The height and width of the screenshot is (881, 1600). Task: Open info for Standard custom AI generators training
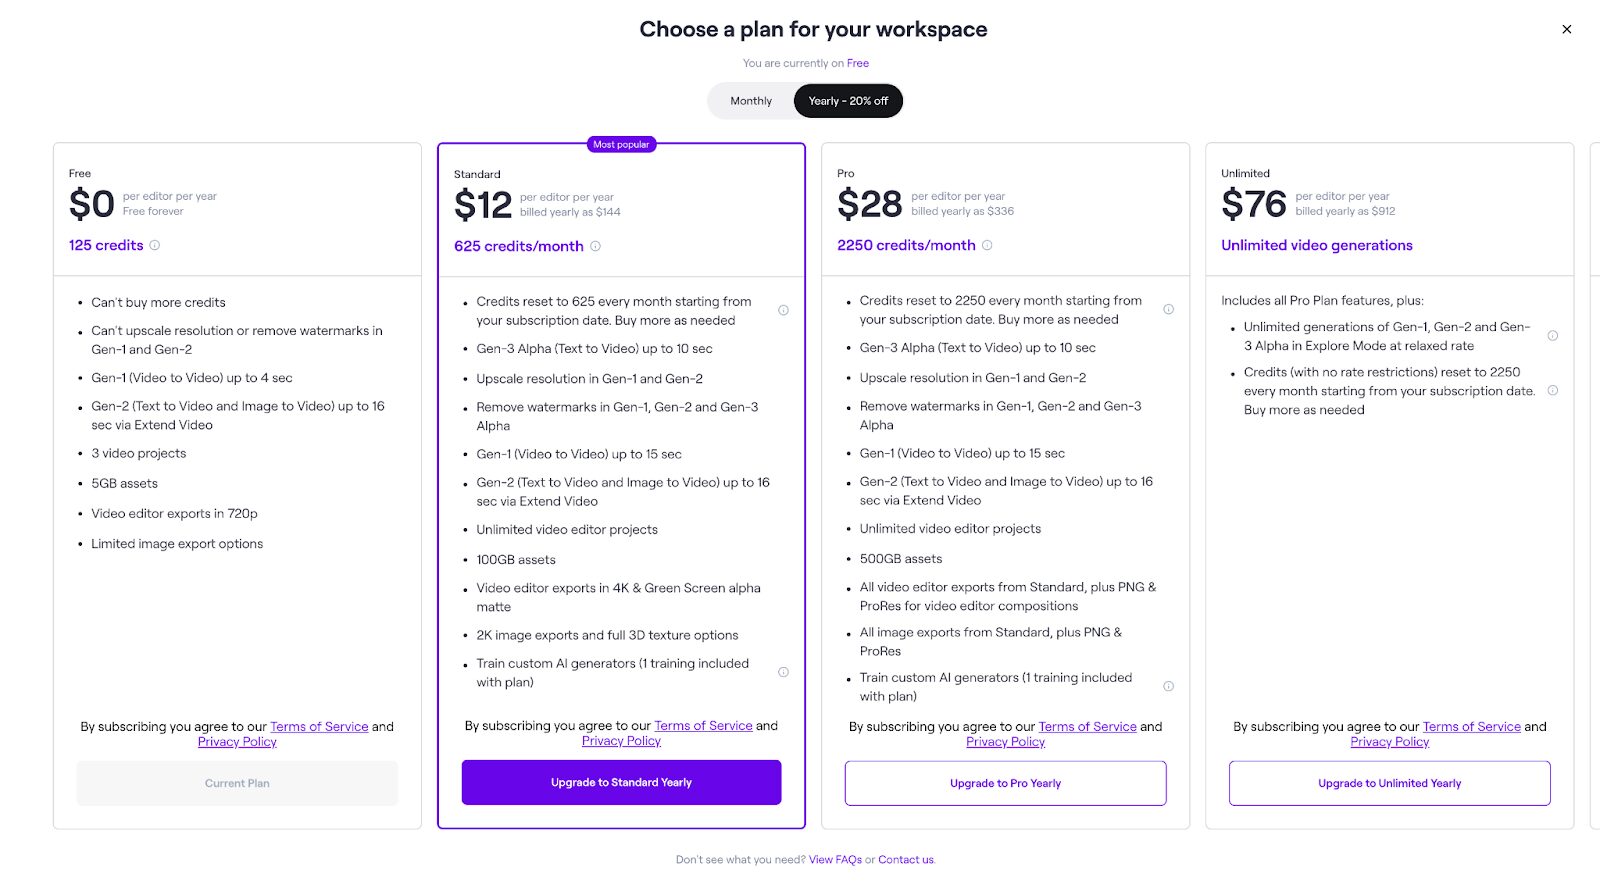(783, 672)
